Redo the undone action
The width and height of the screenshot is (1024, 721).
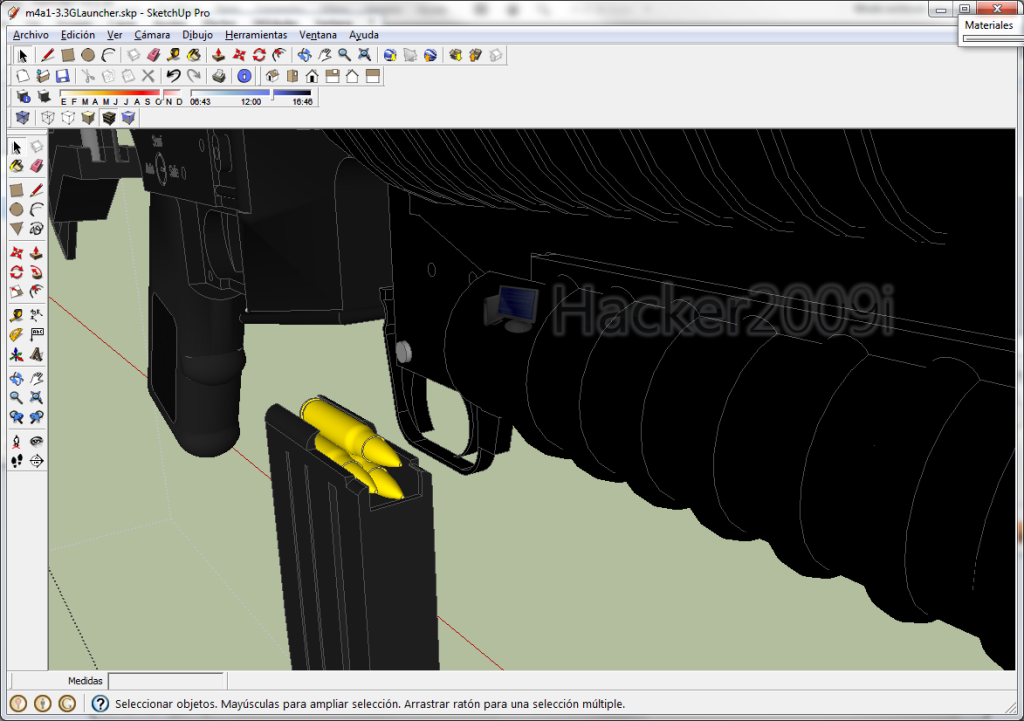(x=194, y=76)
